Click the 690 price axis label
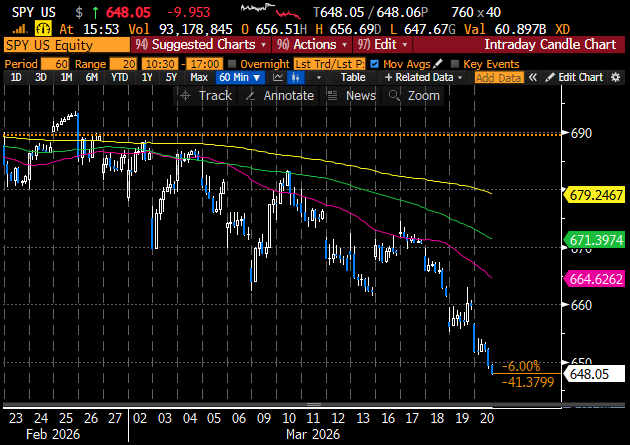Viewport: 630px width, 445px height. [581, 133]
